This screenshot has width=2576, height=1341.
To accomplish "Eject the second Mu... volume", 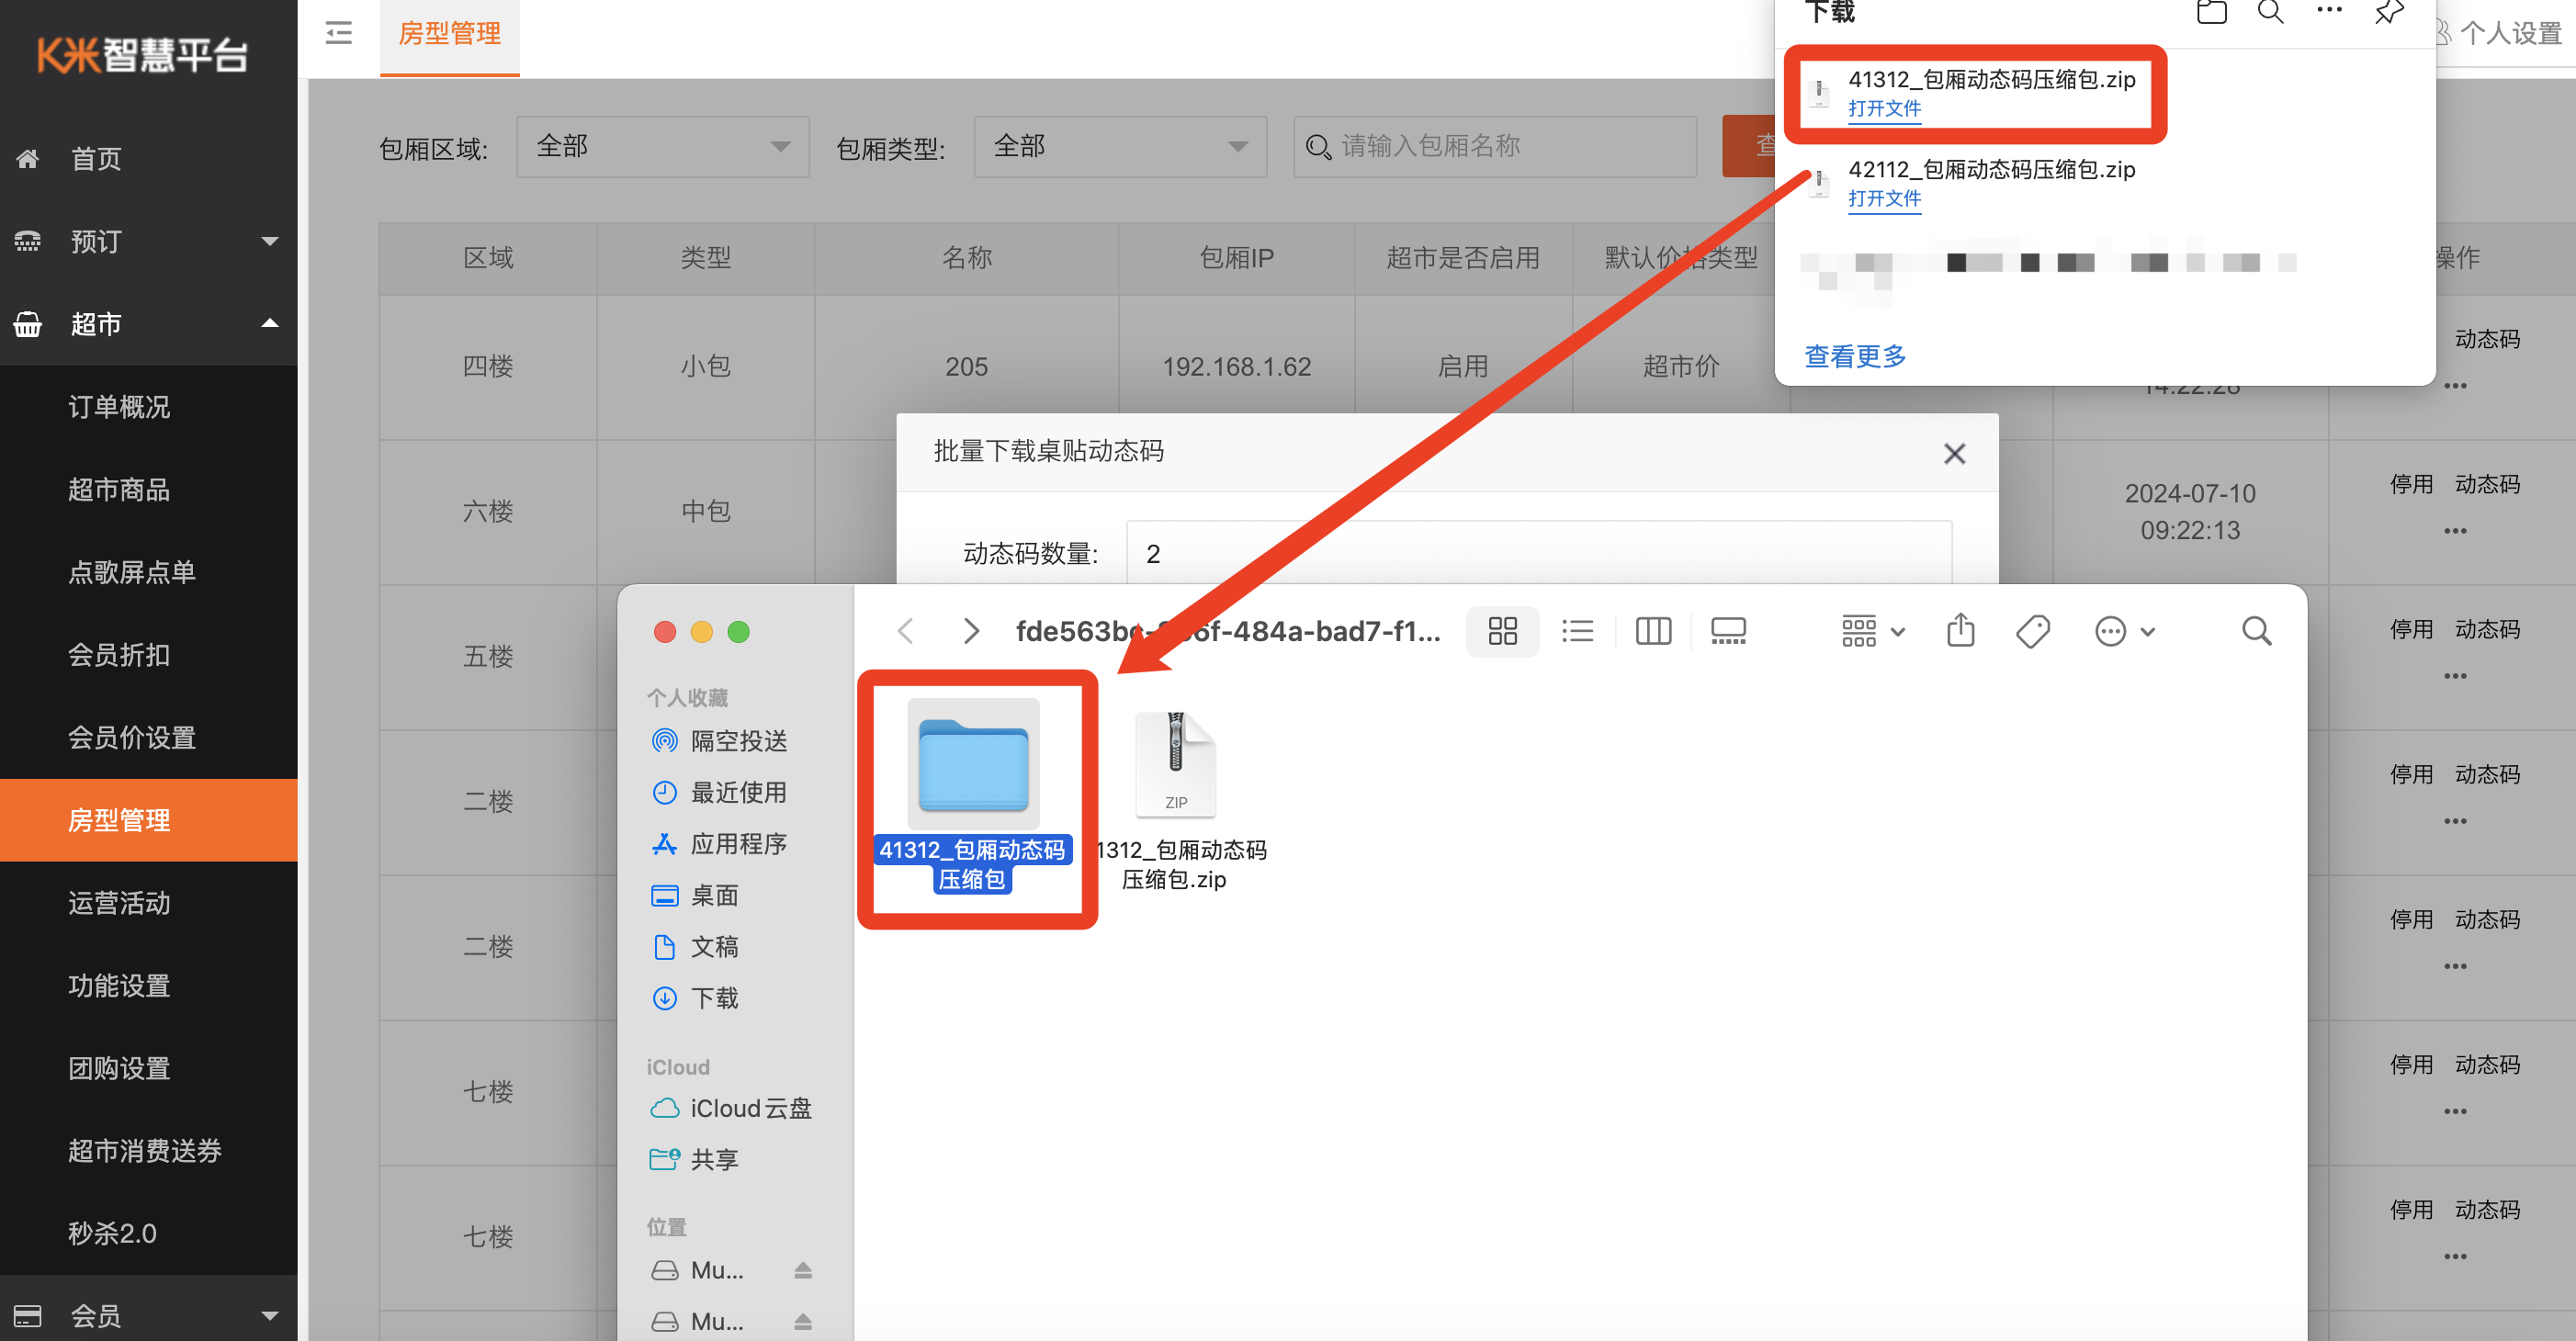I will coord(803,1321).
